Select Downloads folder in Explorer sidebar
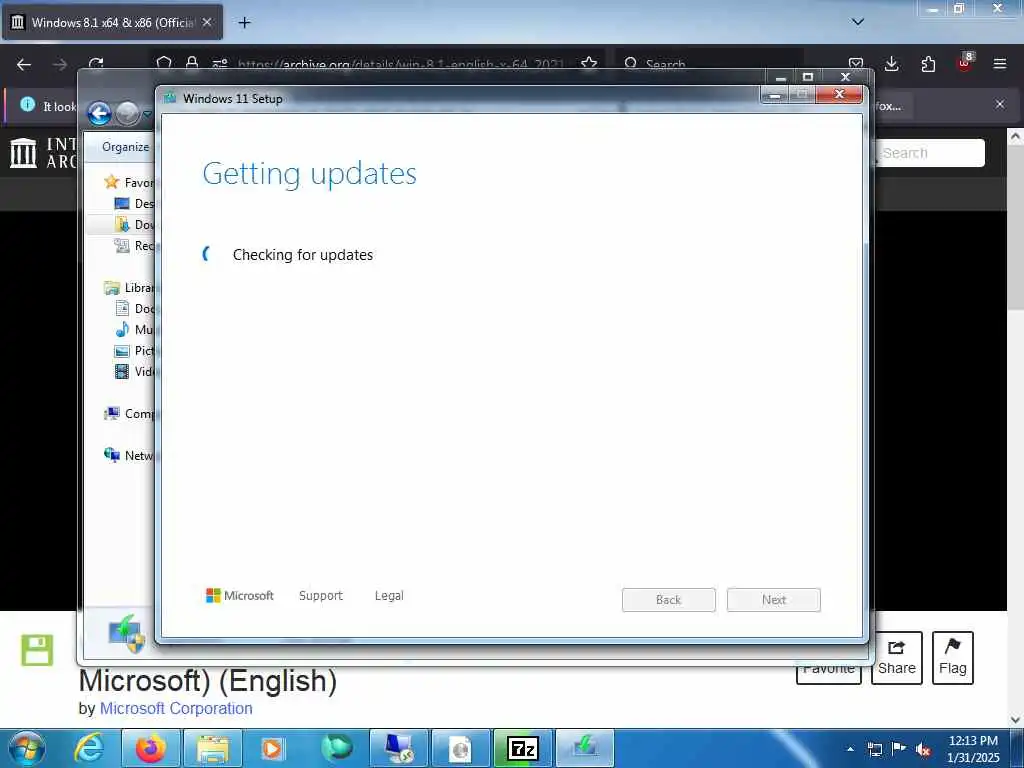This screenshot has height=768, width=1024. (x=122, y=224)
